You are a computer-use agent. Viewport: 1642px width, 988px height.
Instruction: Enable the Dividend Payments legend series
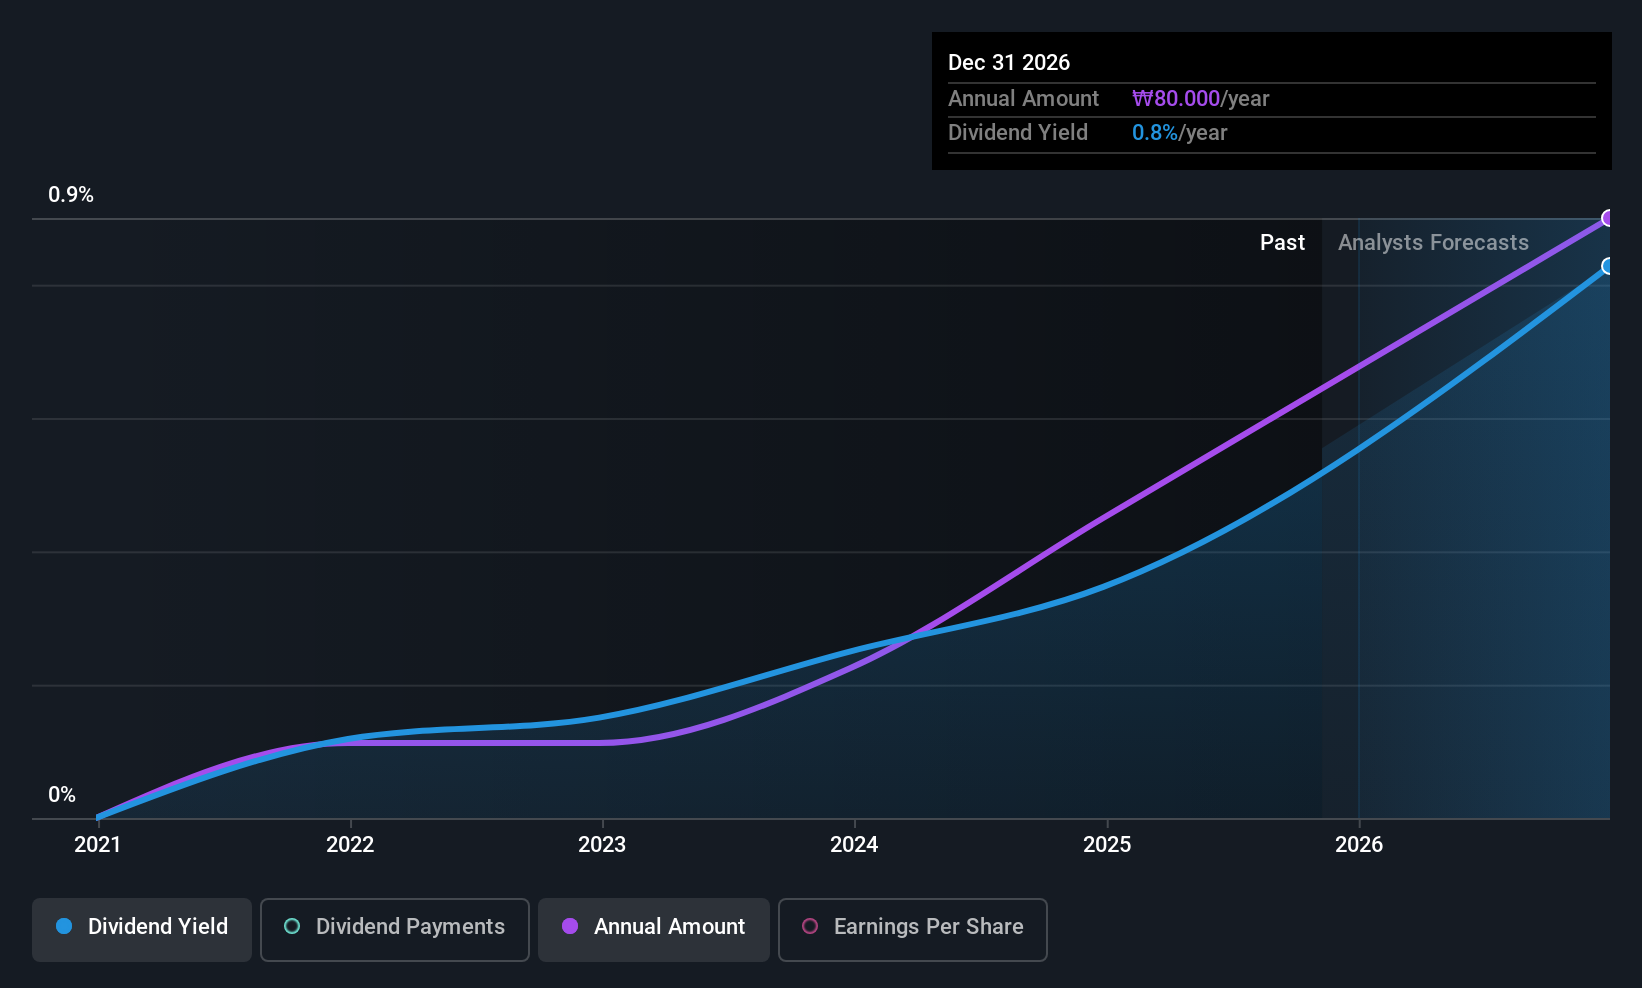pyautogui.click(x=395, y=928)
